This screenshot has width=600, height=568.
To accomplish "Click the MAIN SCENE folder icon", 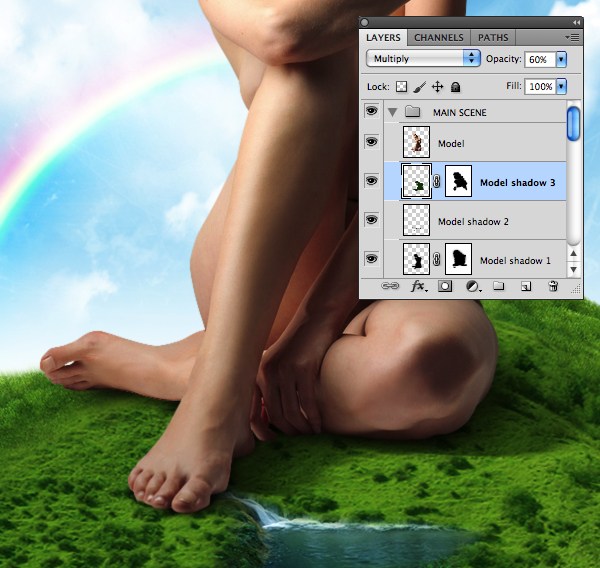I will (412, 112).
